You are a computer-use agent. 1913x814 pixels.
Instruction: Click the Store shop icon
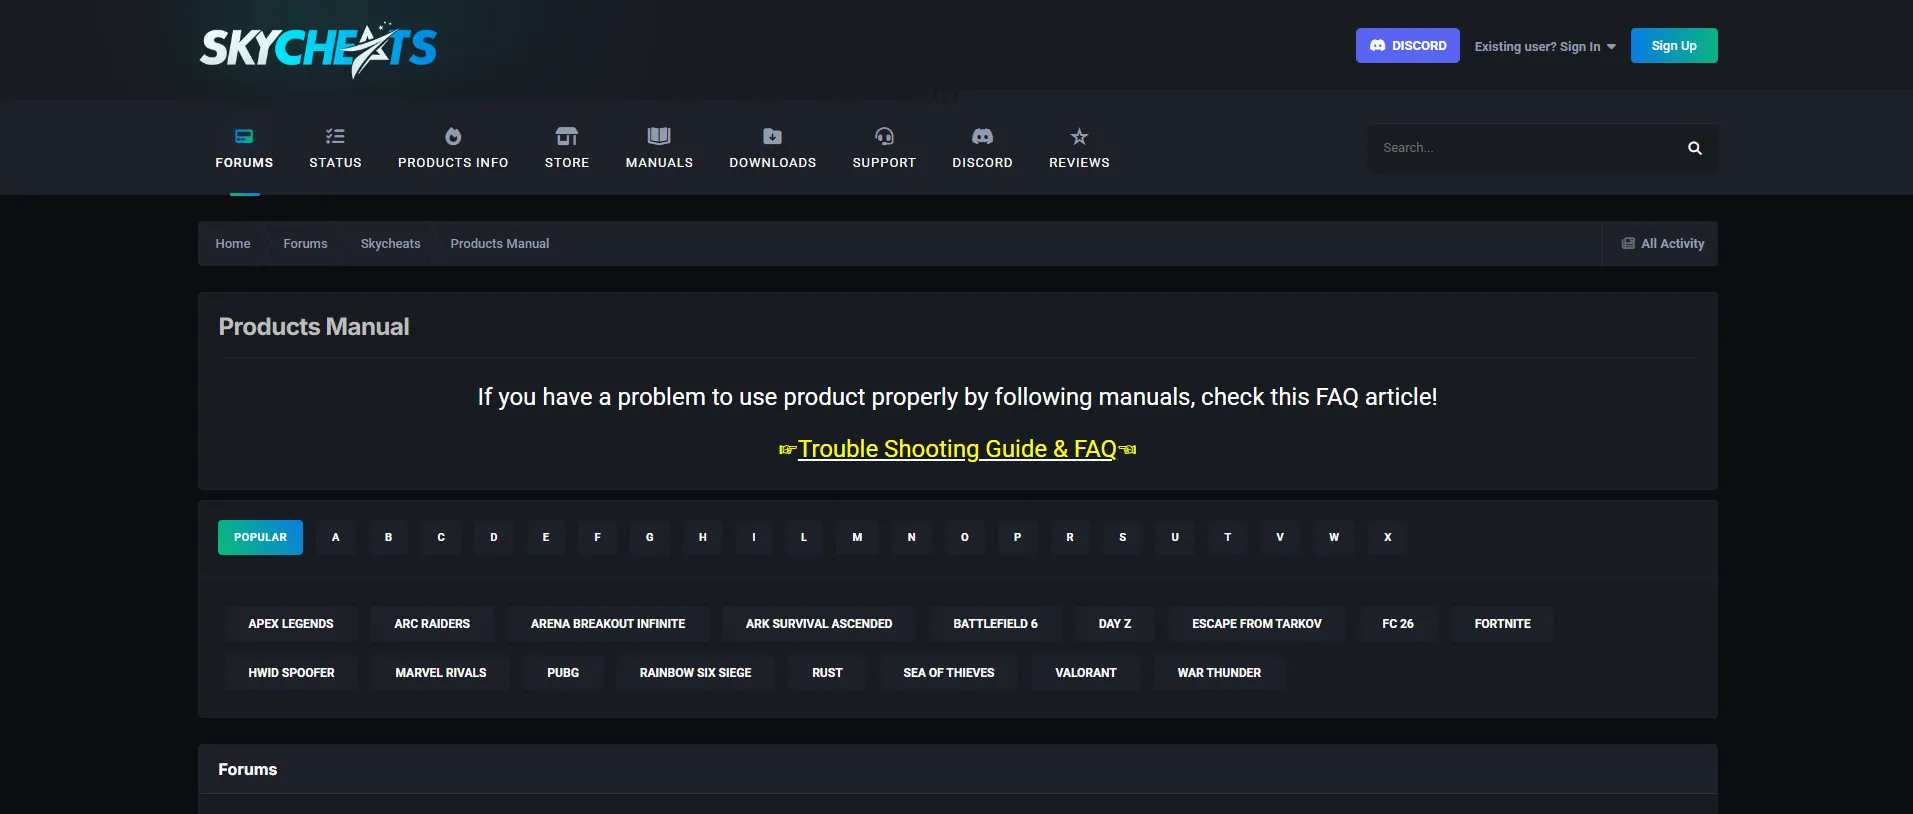[x=567, y=136]
